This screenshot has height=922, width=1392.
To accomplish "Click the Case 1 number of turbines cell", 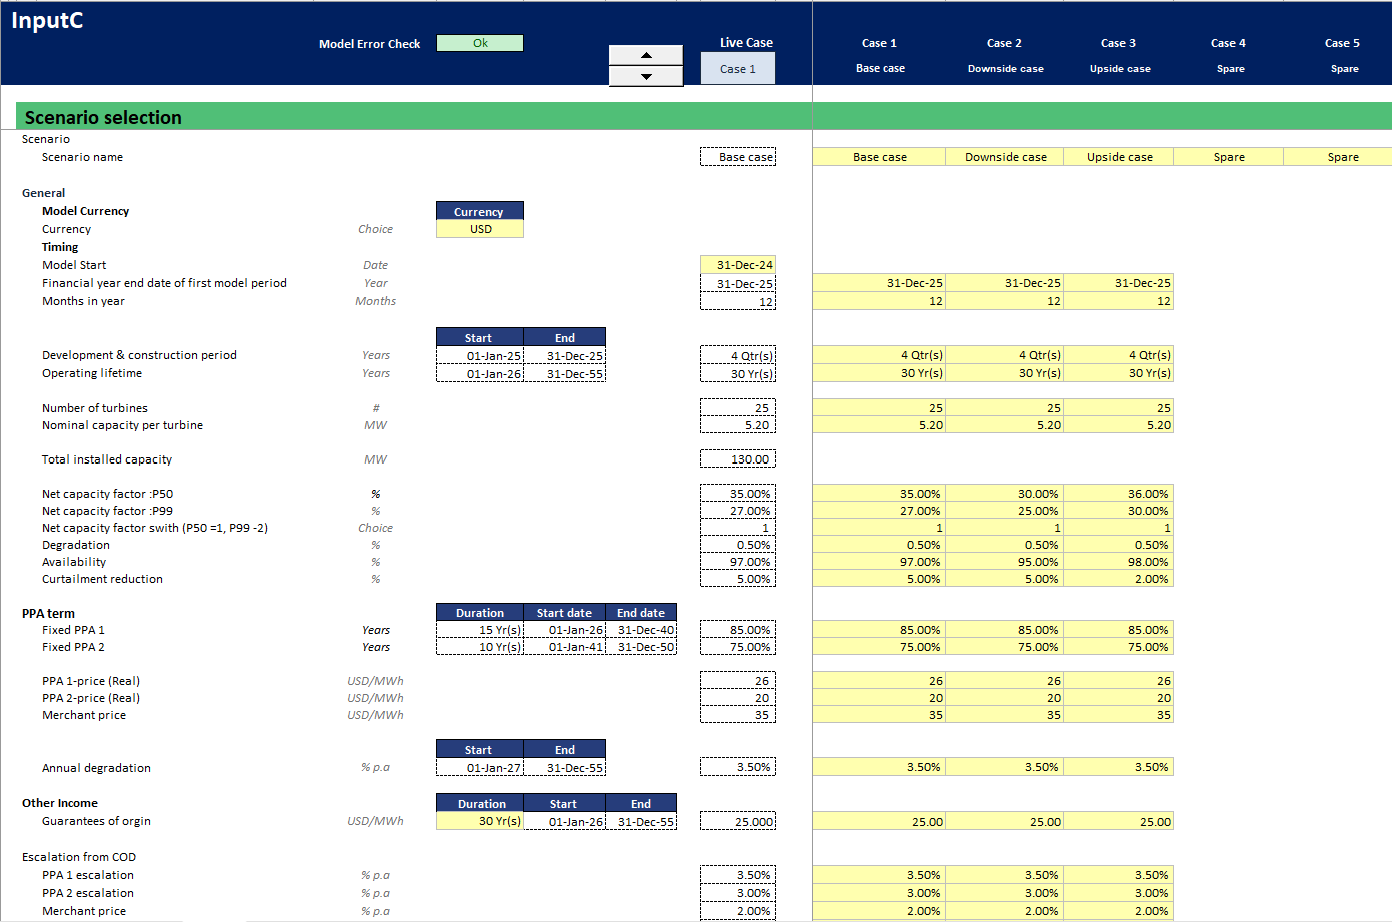I will pyautogui.click(x=879, y=408).
